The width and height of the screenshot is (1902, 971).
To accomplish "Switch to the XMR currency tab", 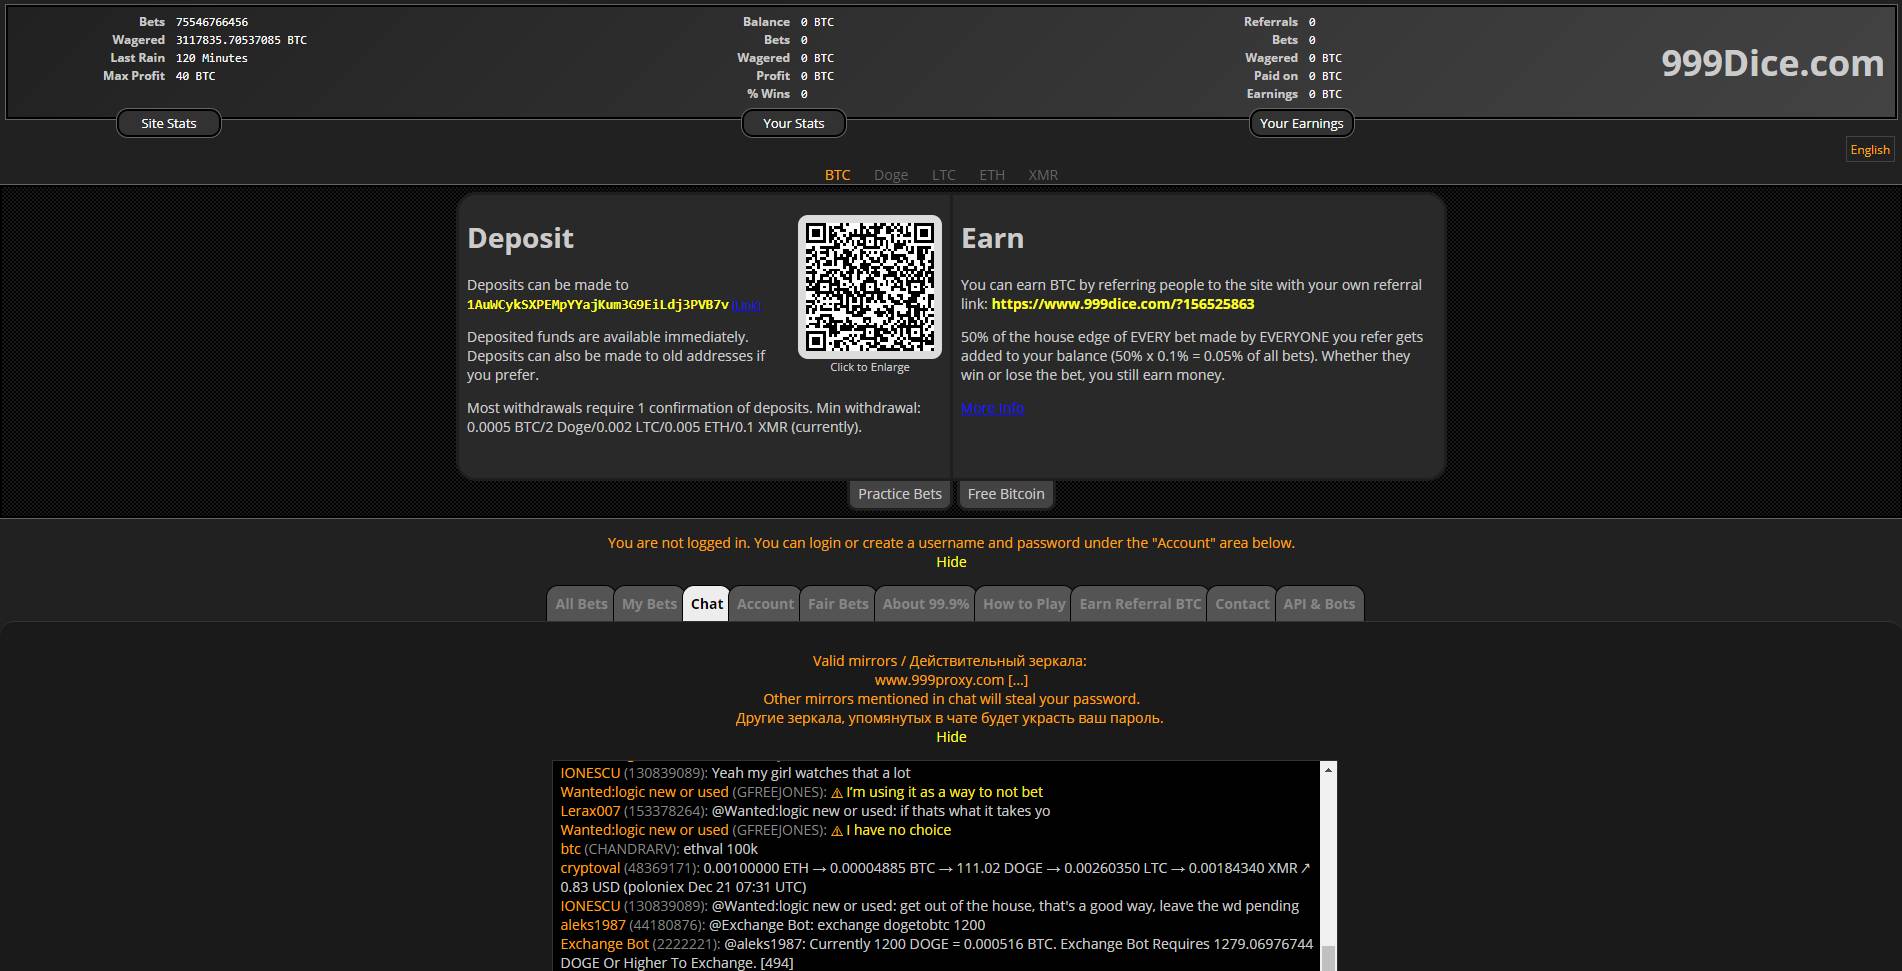I will click(x=1043, y=175).
